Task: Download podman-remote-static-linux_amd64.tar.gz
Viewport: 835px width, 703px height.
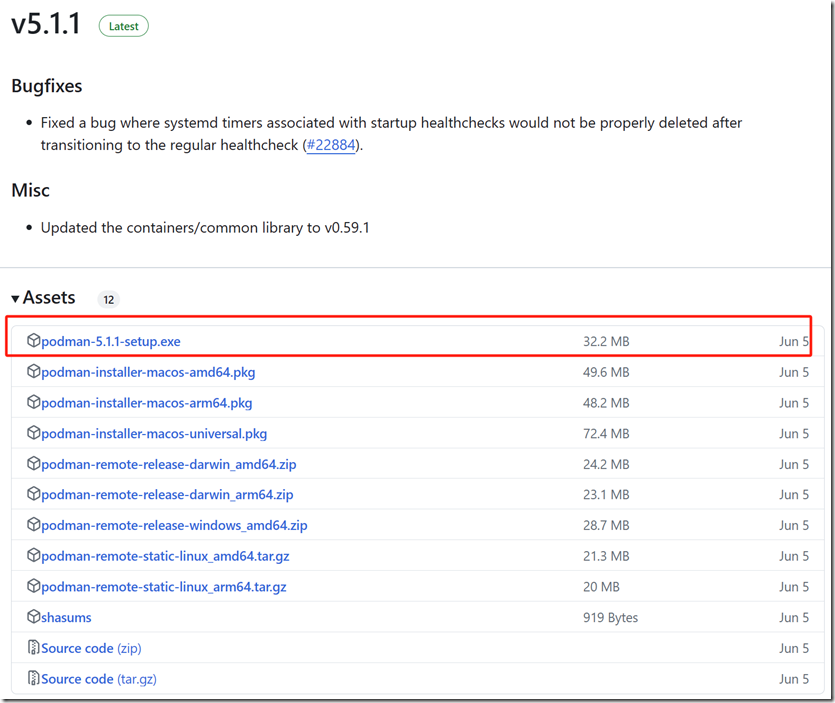Action: point(165,556)
